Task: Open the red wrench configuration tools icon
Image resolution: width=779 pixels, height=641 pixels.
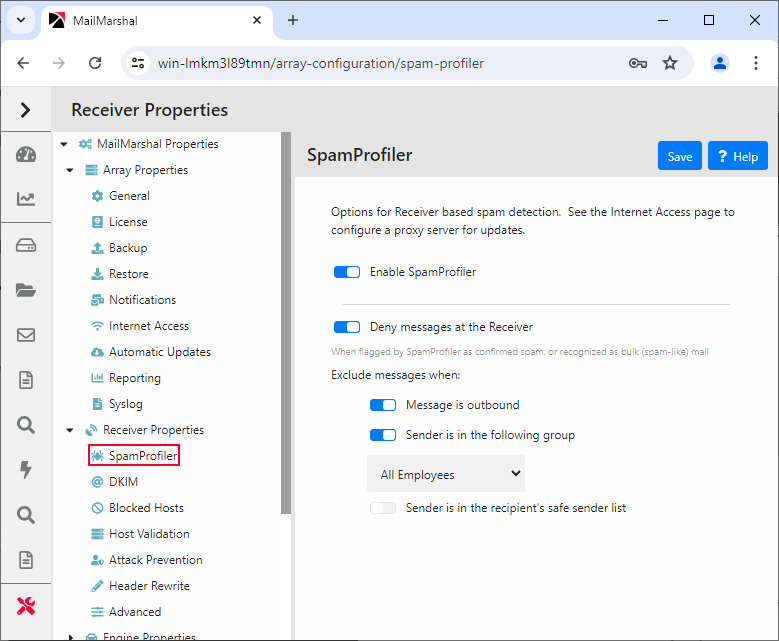Action: [26, 606]
